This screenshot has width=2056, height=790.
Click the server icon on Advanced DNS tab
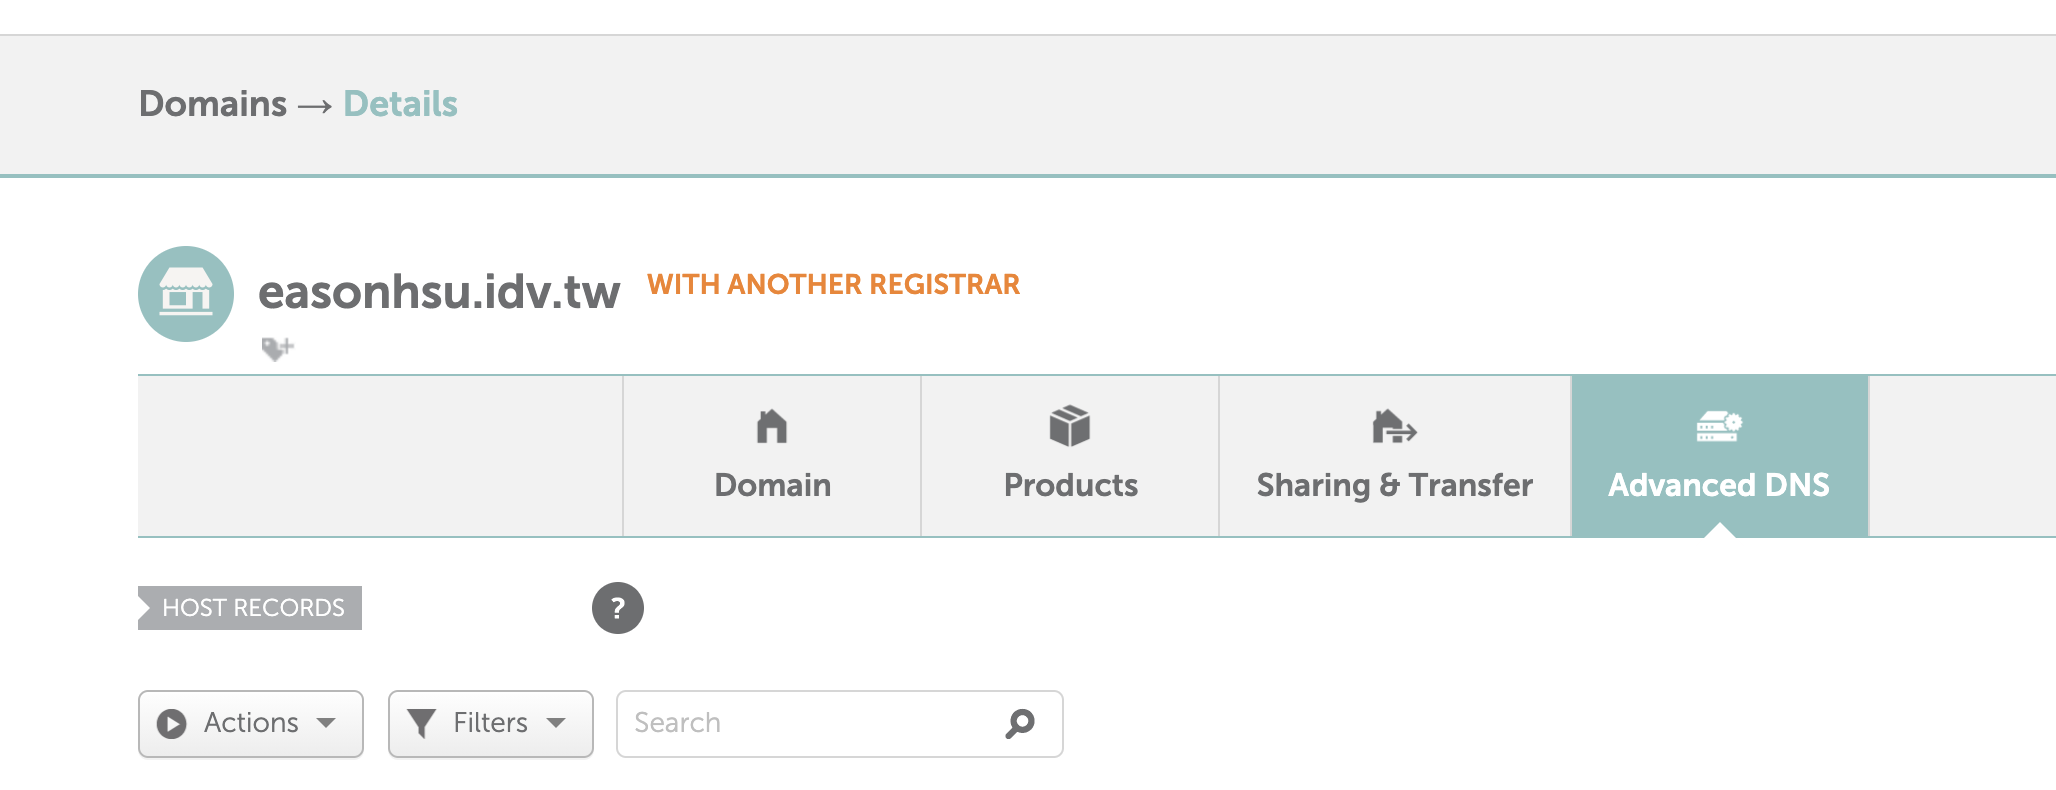(x=1719, y=427)
